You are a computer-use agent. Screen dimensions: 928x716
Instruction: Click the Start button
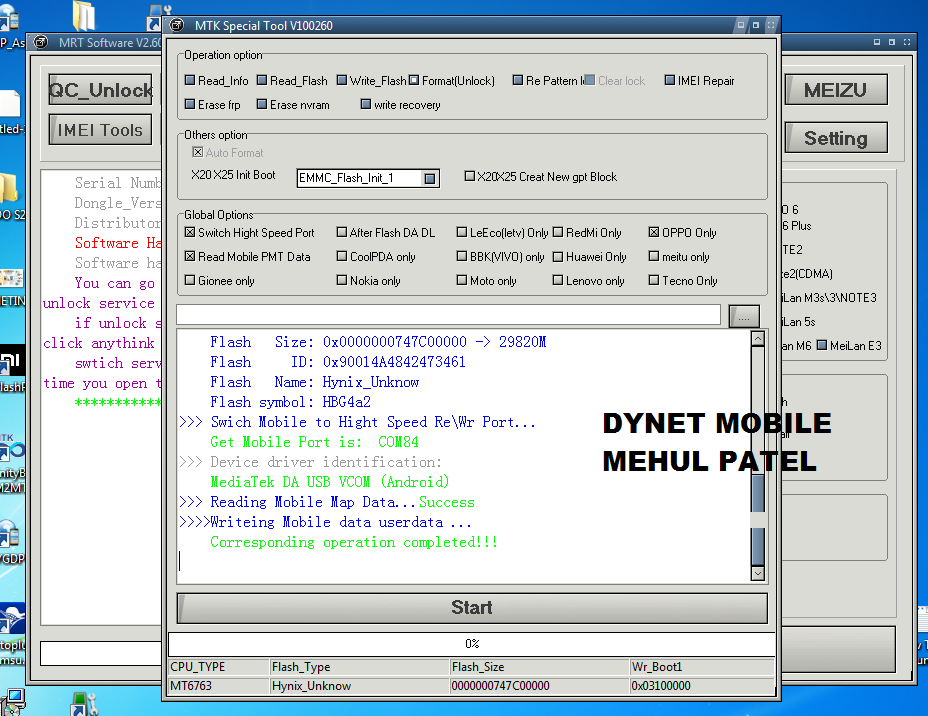point(472,608)
